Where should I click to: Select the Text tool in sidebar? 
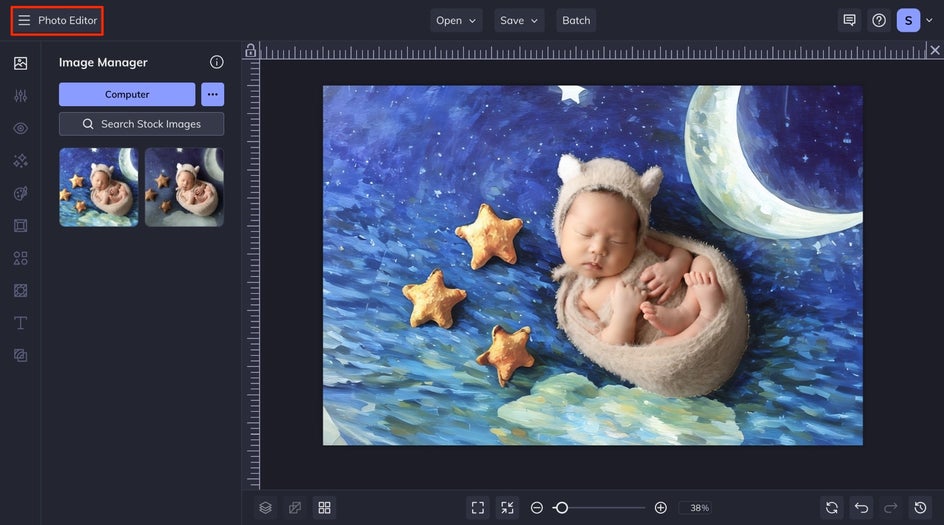[20, 323]
